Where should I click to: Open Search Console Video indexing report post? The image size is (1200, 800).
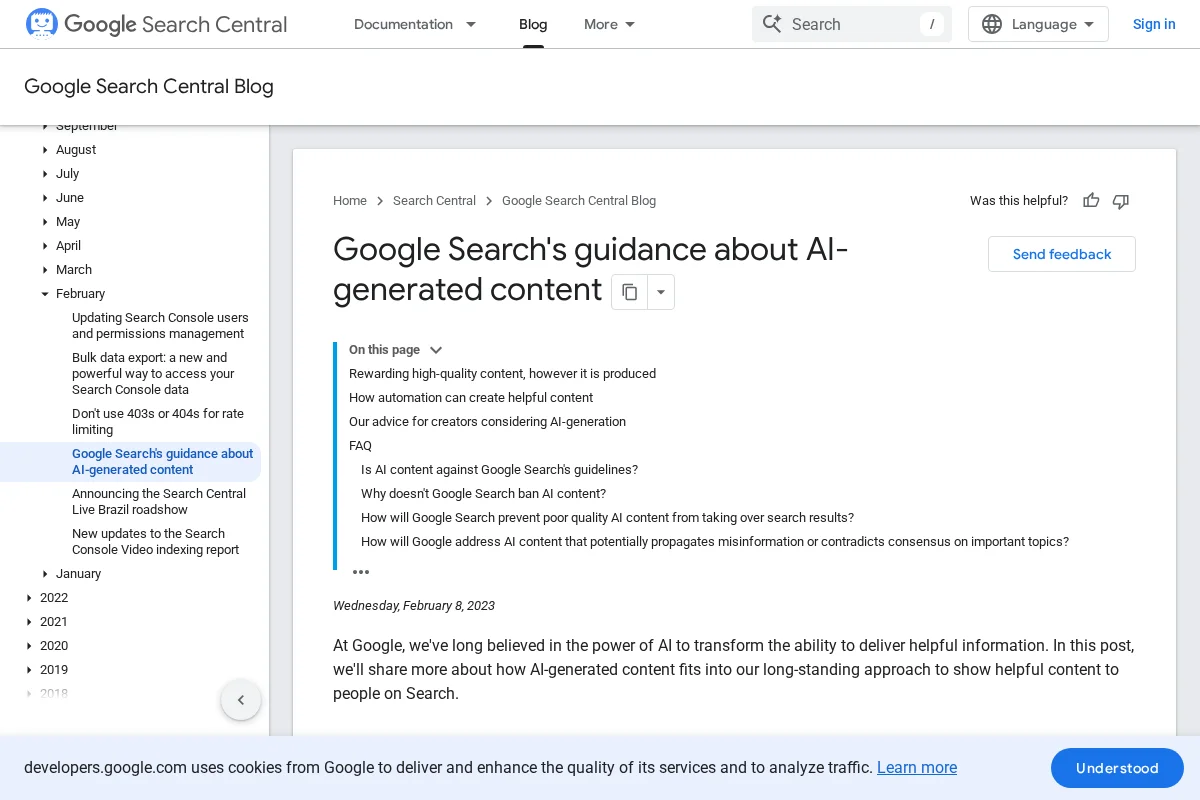156,542
